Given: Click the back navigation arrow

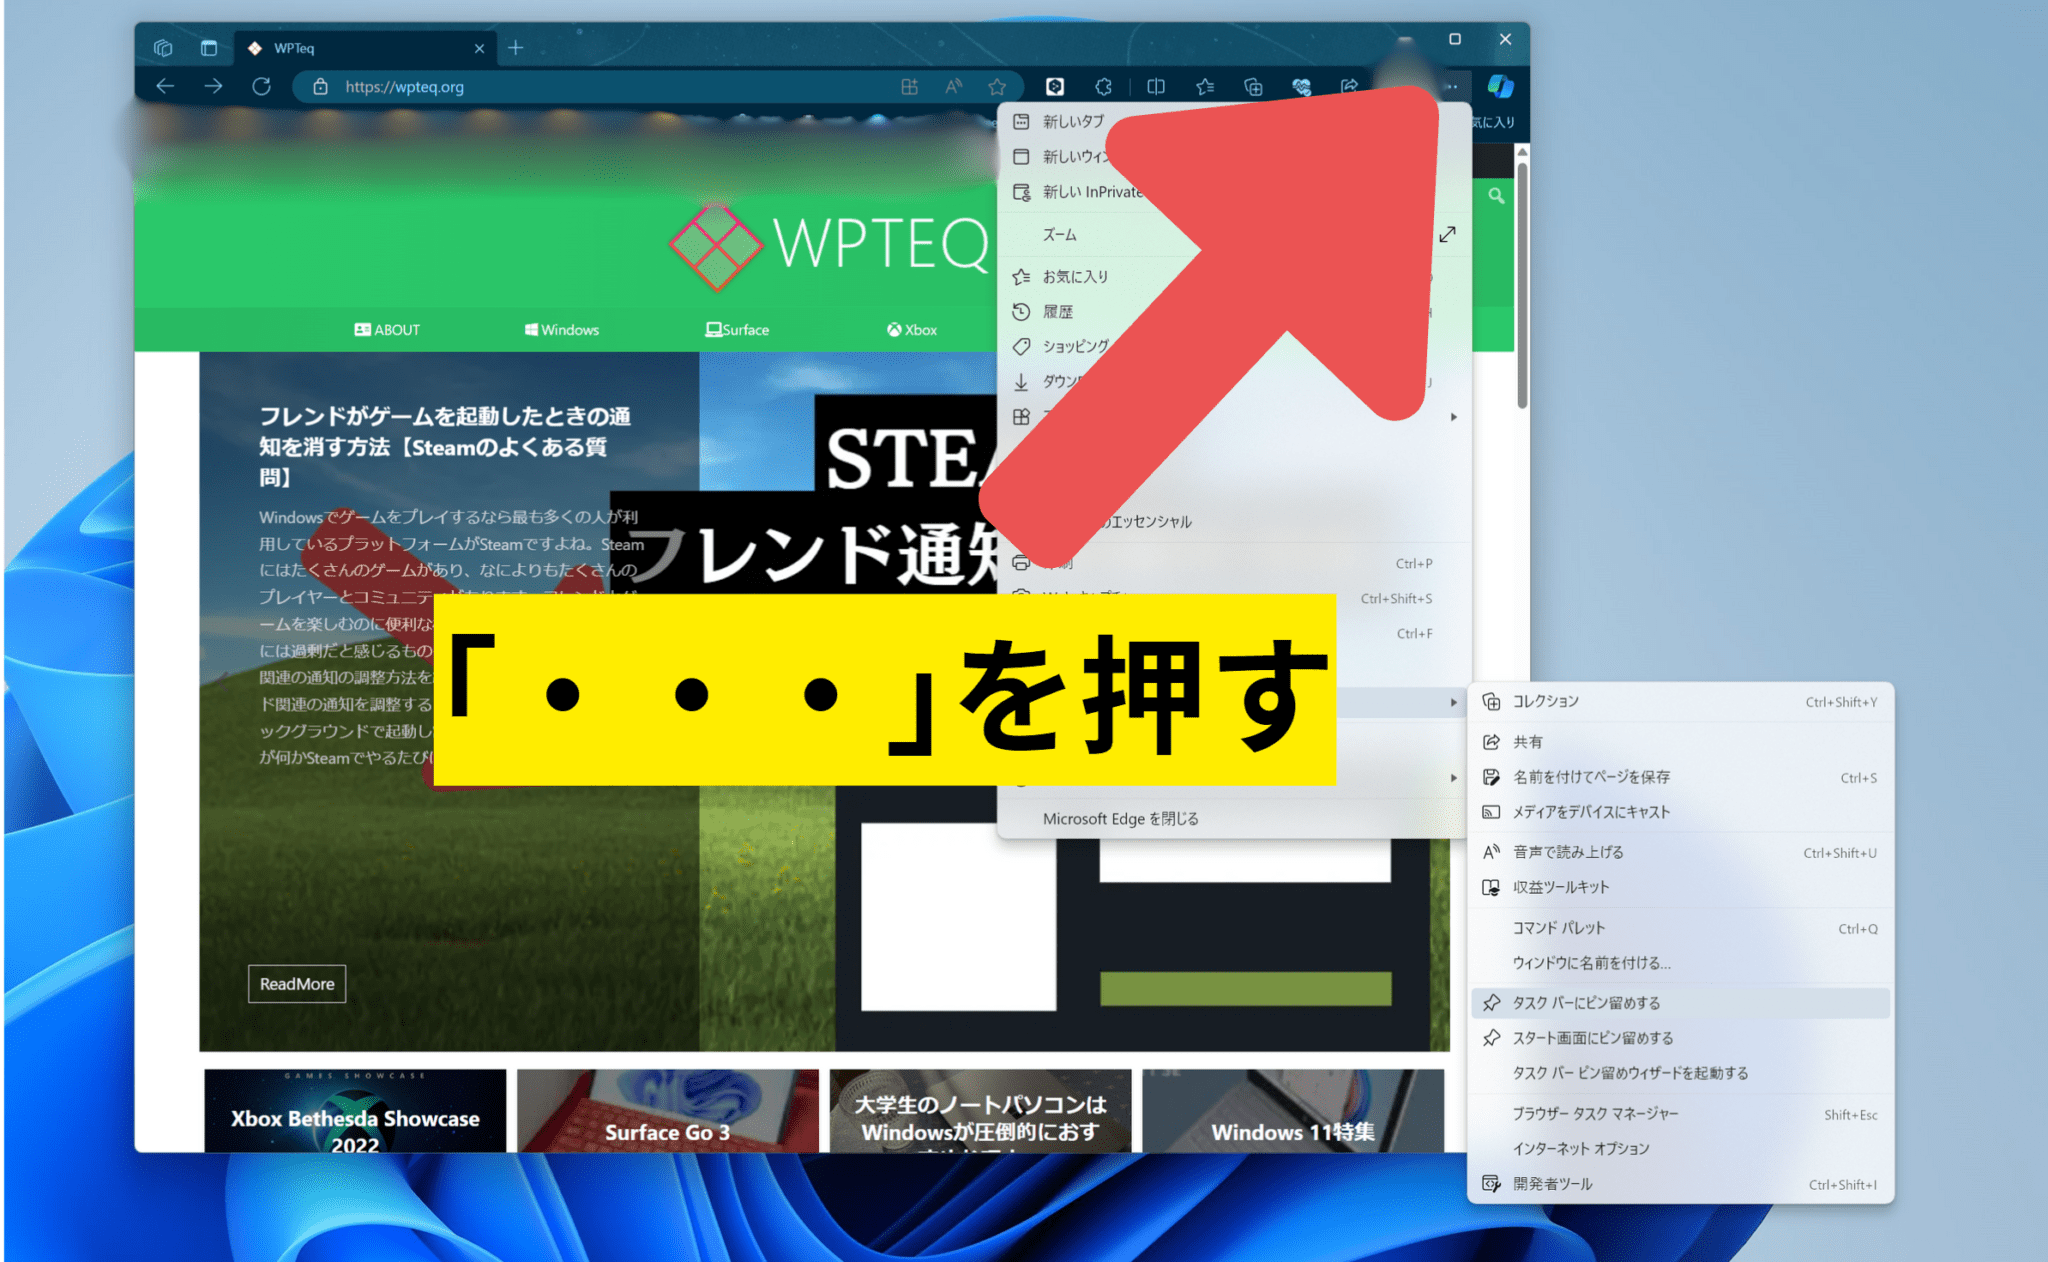Looking at the screenshot, I should coord(166,86).
